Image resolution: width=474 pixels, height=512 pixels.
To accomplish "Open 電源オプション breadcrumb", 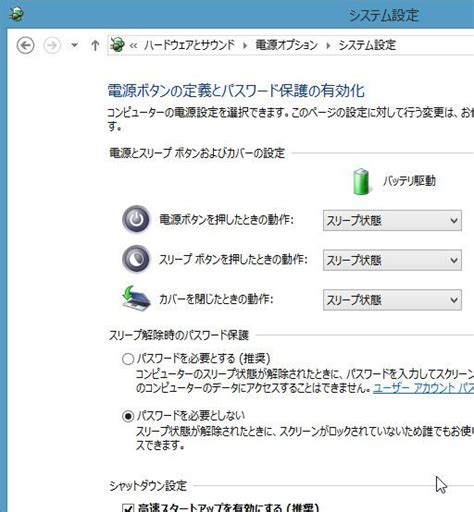I will click(286, 45).
